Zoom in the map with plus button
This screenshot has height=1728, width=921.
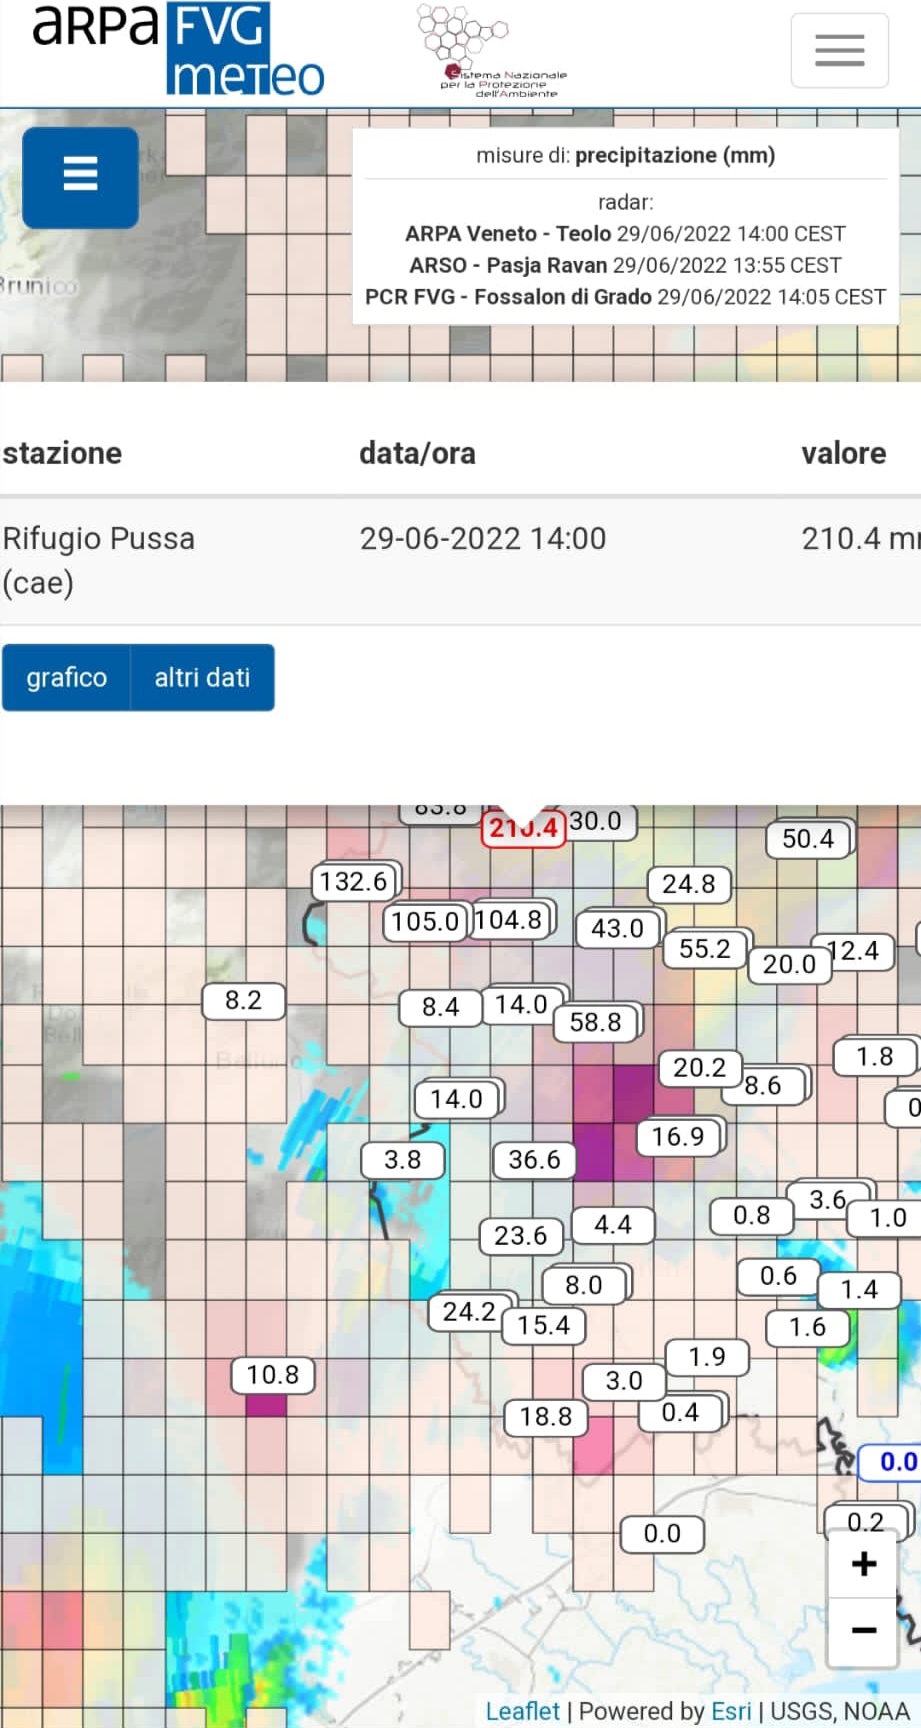coord(863,1563)
